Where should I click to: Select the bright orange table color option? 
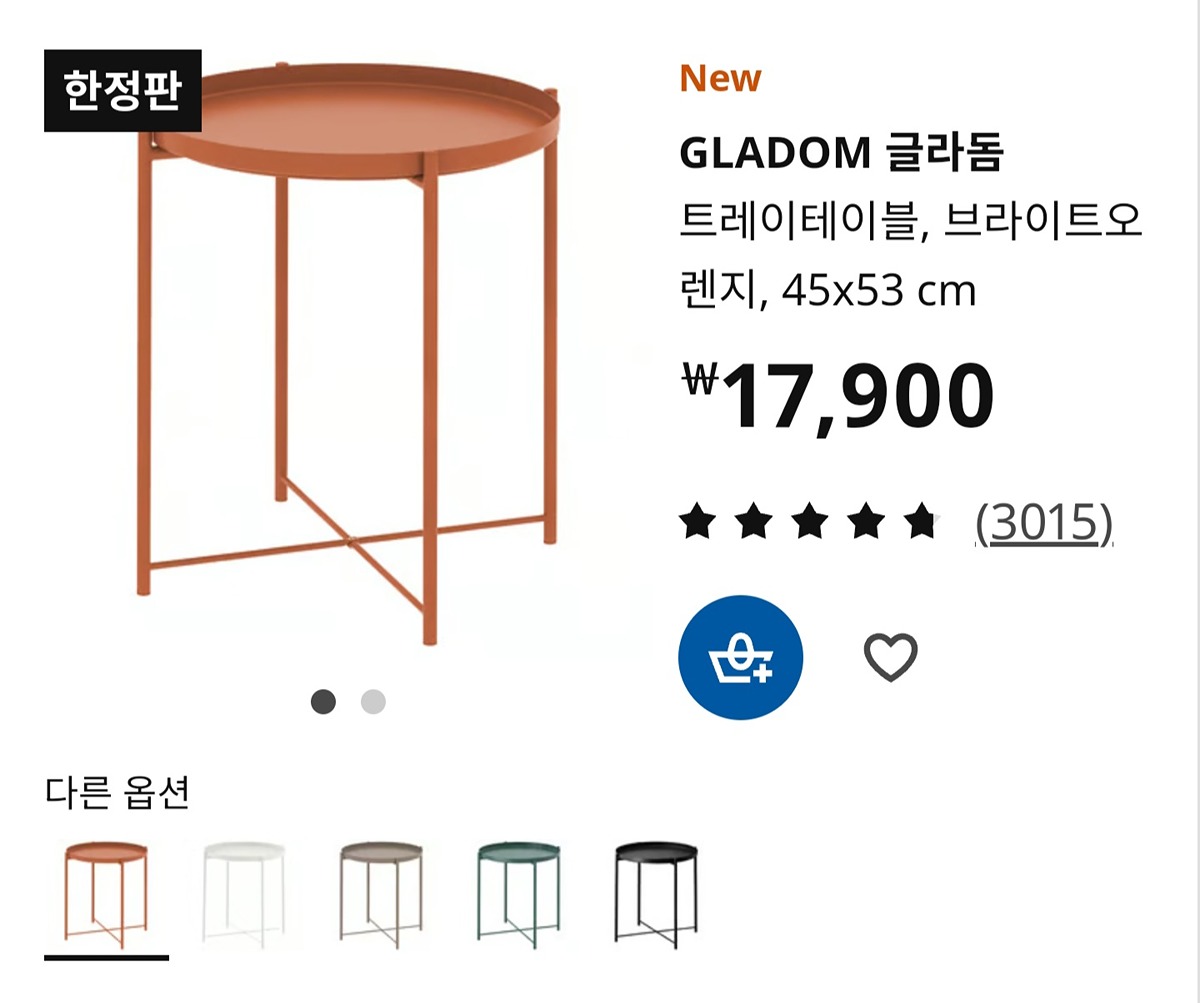106,894
